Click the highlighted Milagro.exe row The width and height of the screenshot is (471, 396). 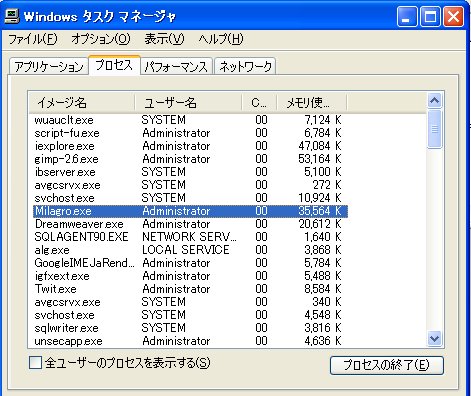pyautogui.click(x=190, y=211)
